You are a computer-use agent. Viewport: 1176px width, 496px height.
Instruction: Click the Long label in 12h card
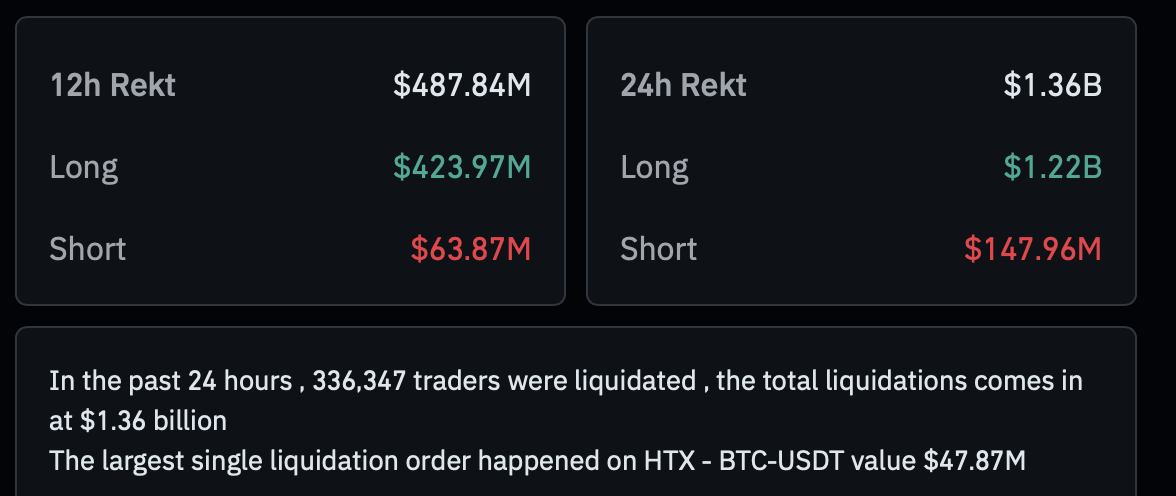84,167
